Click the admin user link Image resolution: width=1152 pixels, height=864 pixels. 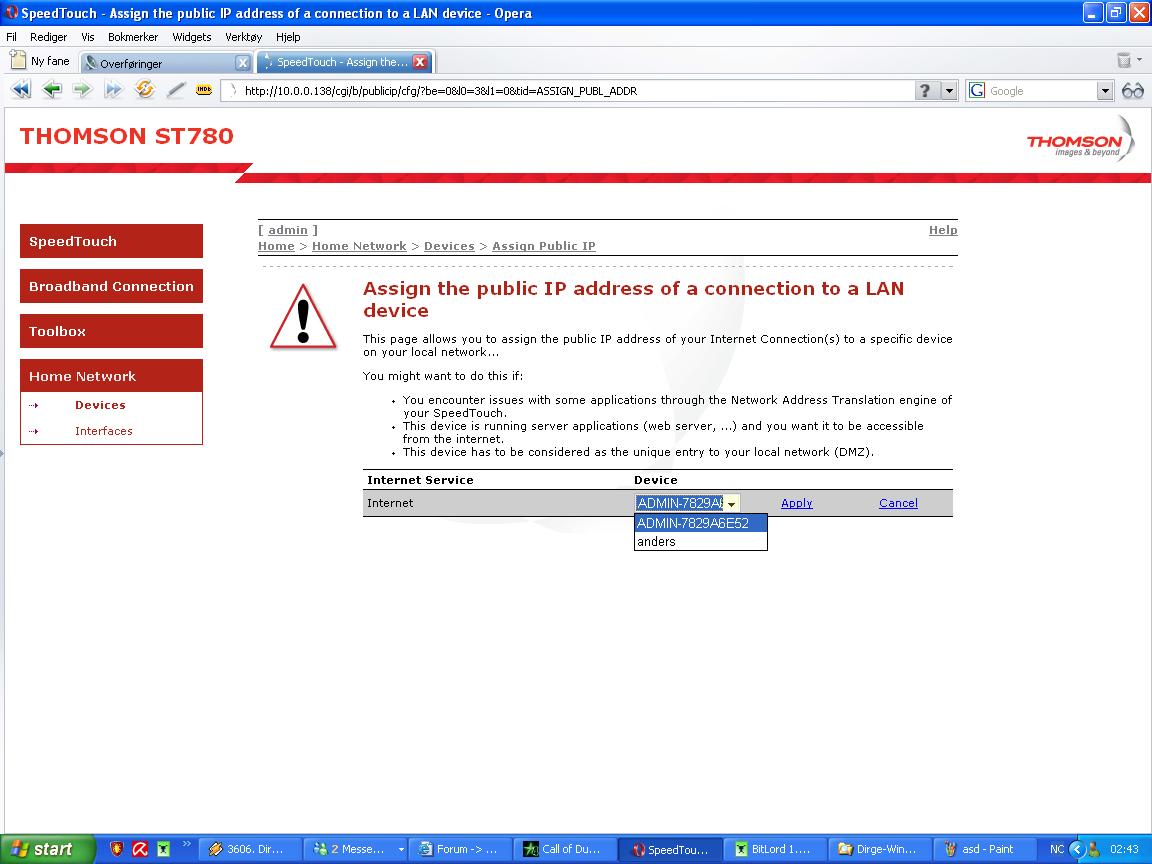[287, 230]
